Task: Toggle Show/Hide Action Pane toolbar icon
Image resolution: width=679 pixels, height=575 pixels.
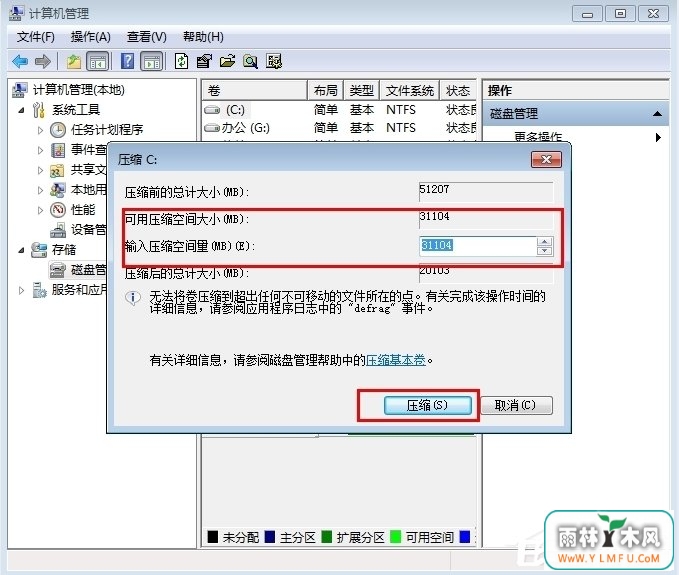Action: (152, 61)
